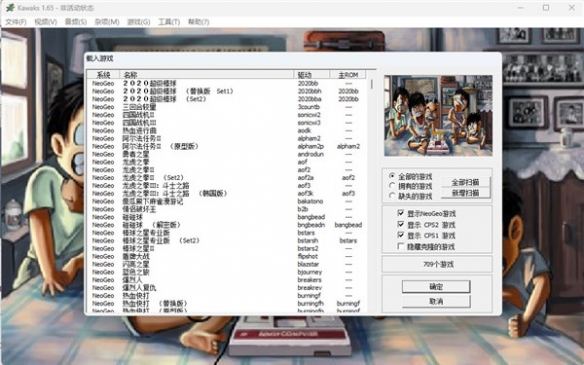Click the game list vertical scrollbar

click(x=372, y=195)
